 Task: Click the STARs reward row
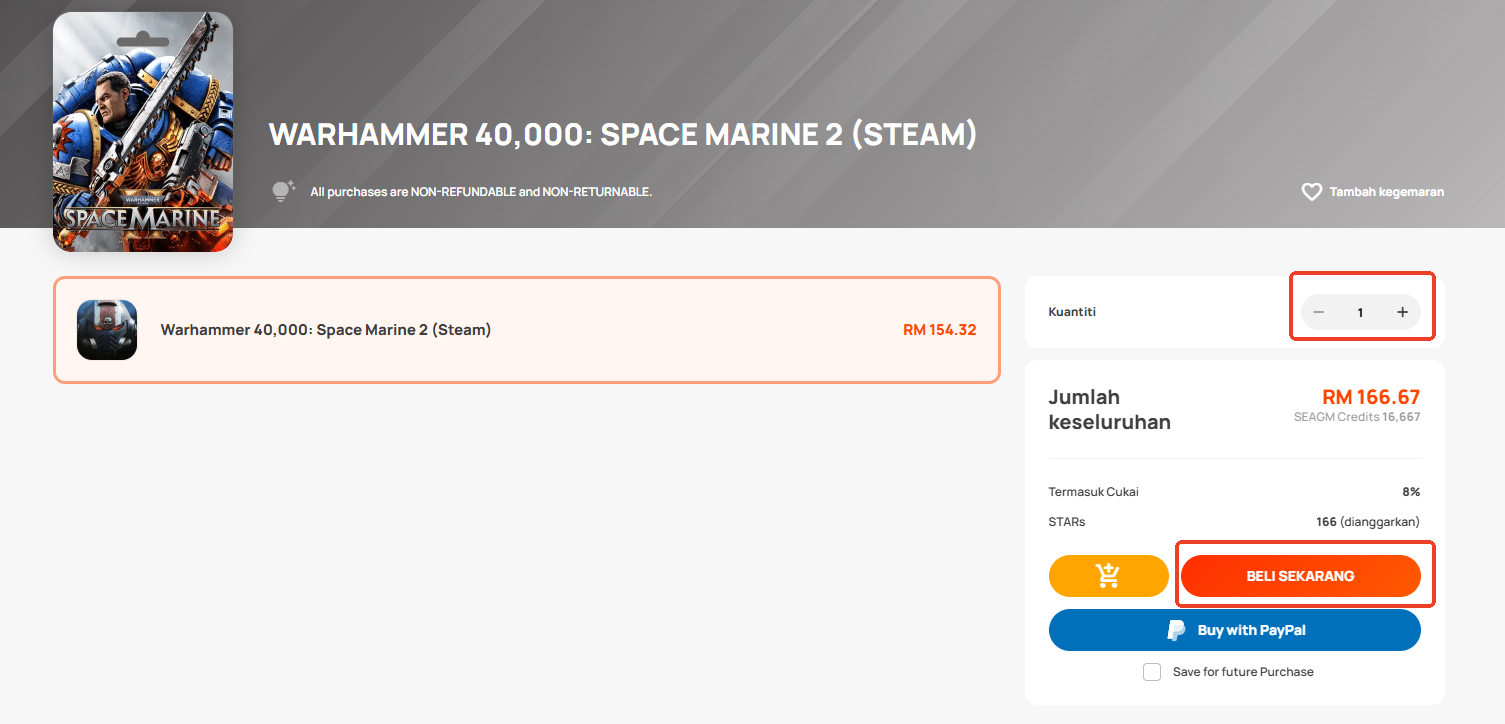(x=1234, y=522)
